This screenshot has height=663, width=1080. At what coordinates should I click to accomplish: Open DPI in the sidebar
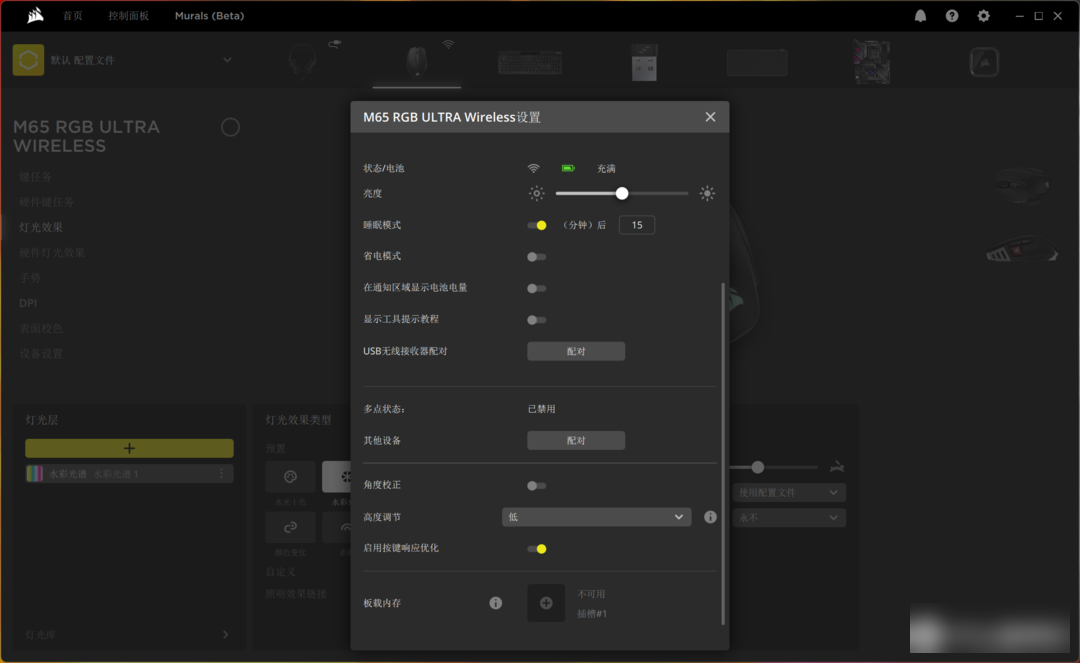28,303
